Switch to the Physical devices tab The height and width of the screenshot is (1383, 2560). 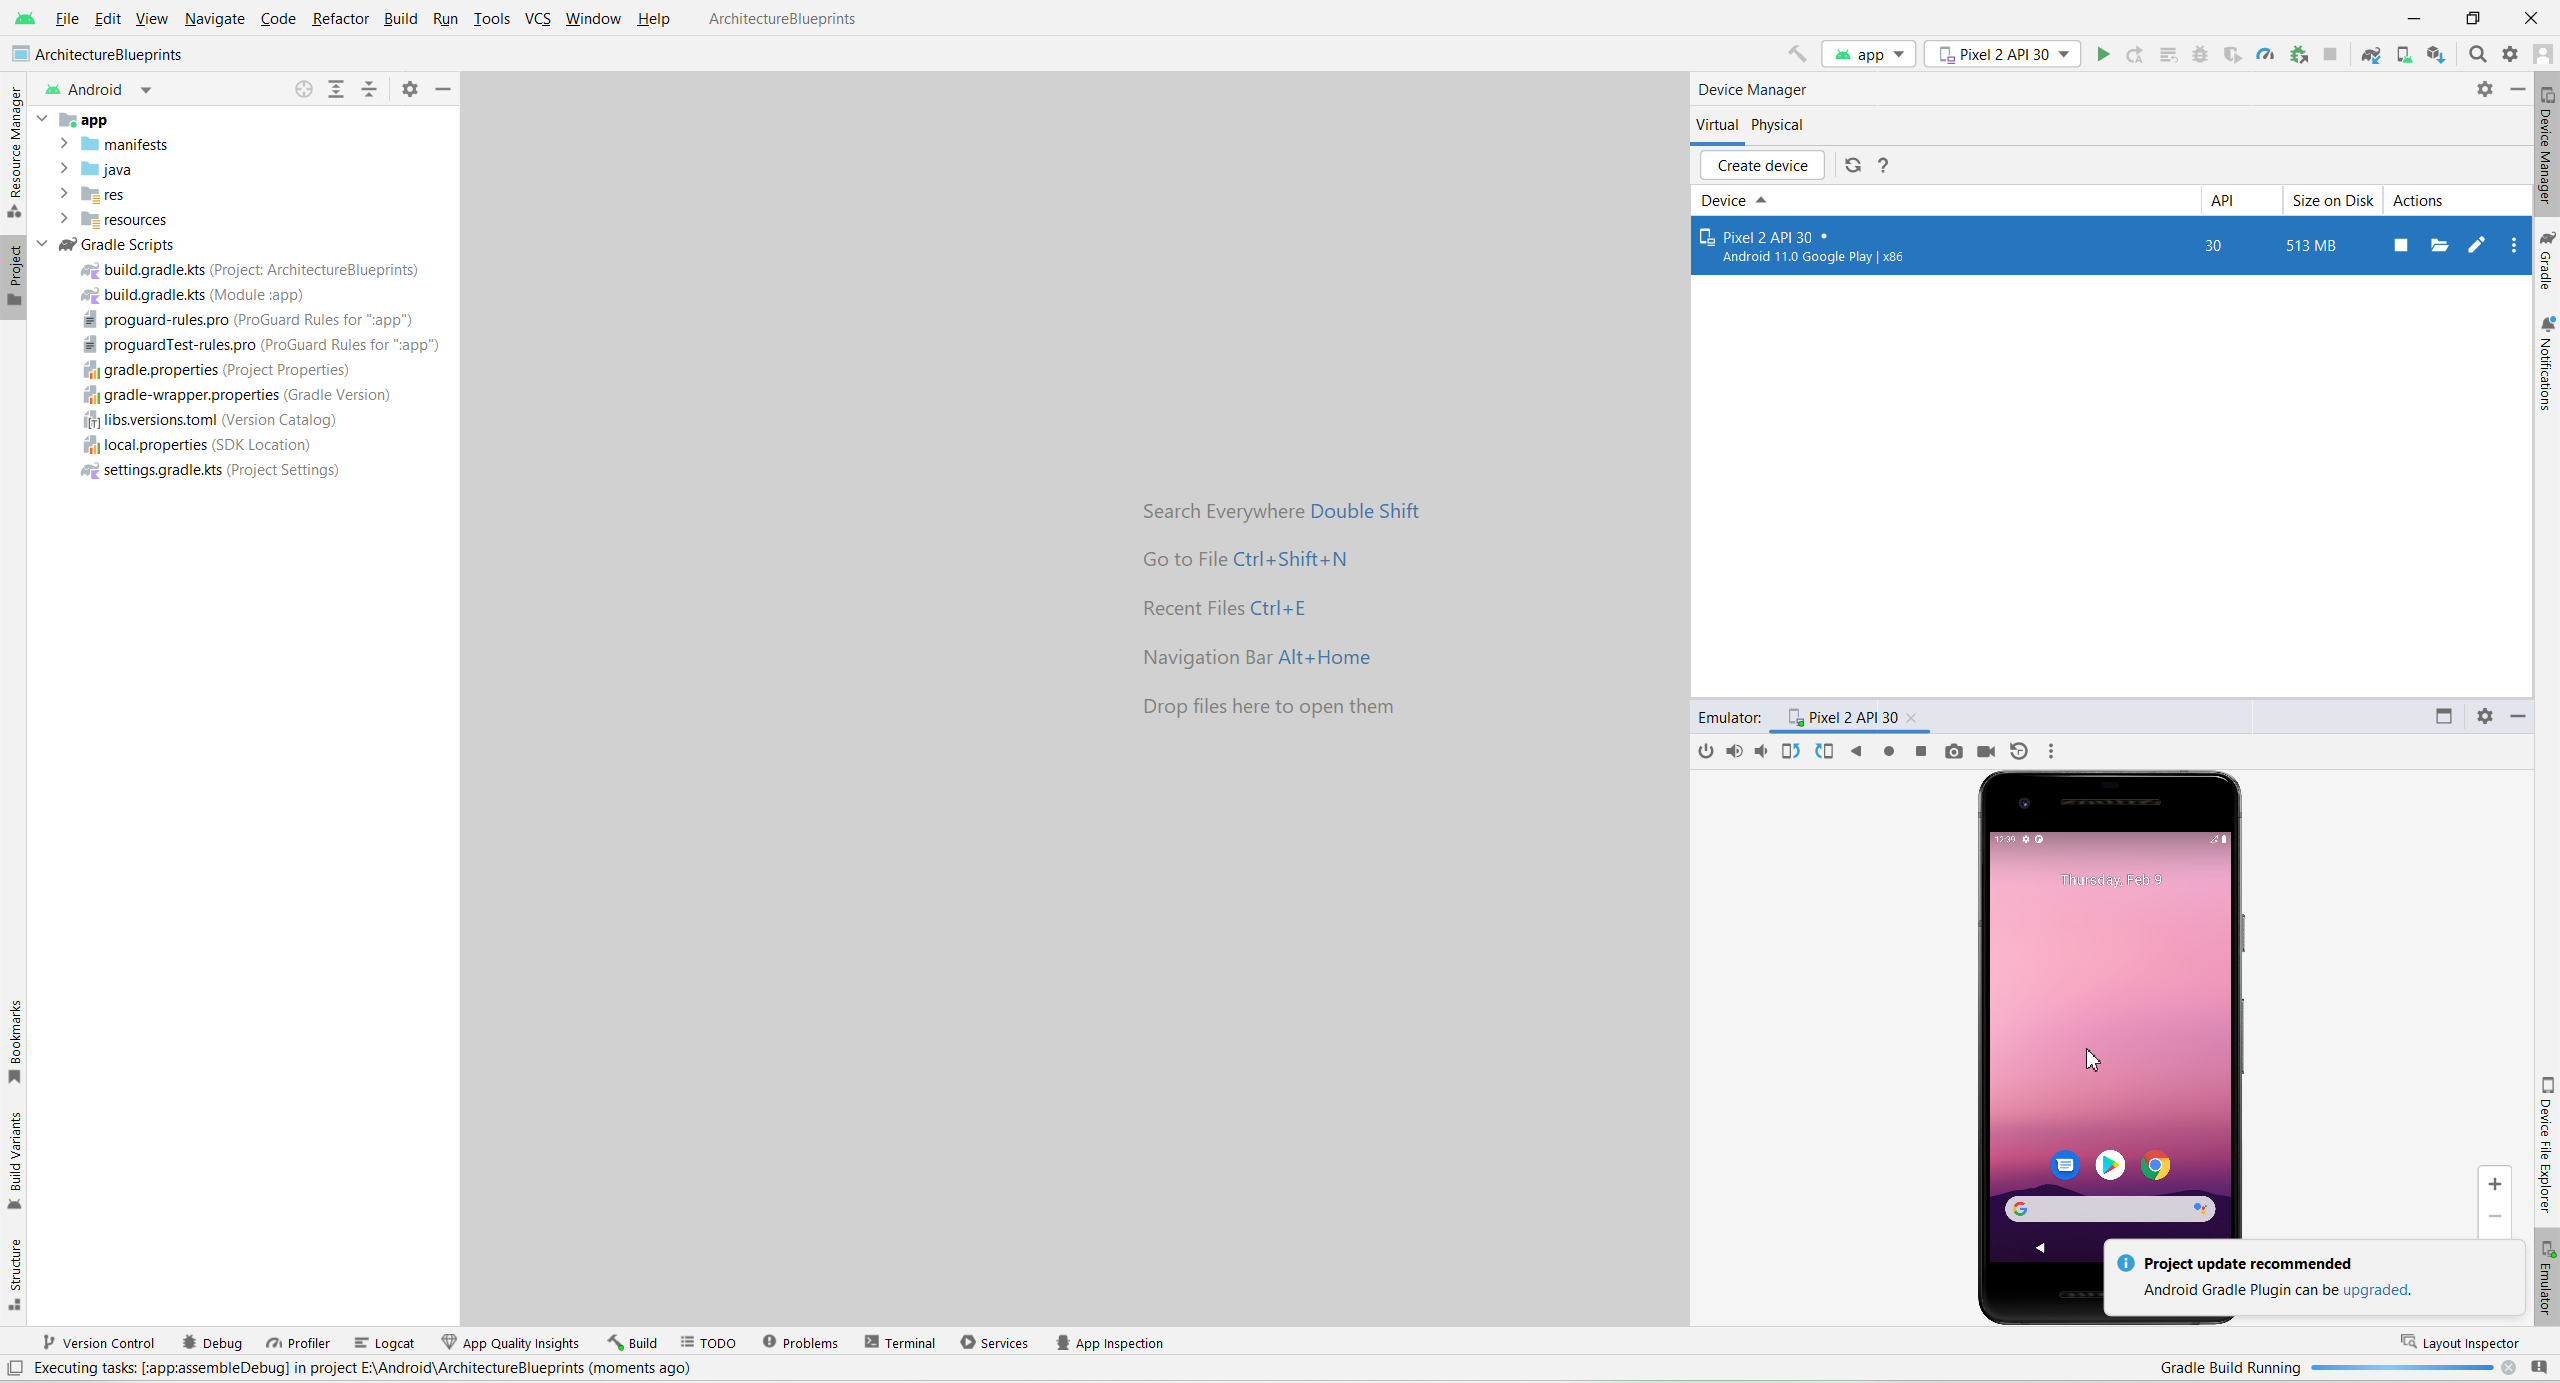(1776, 124)
